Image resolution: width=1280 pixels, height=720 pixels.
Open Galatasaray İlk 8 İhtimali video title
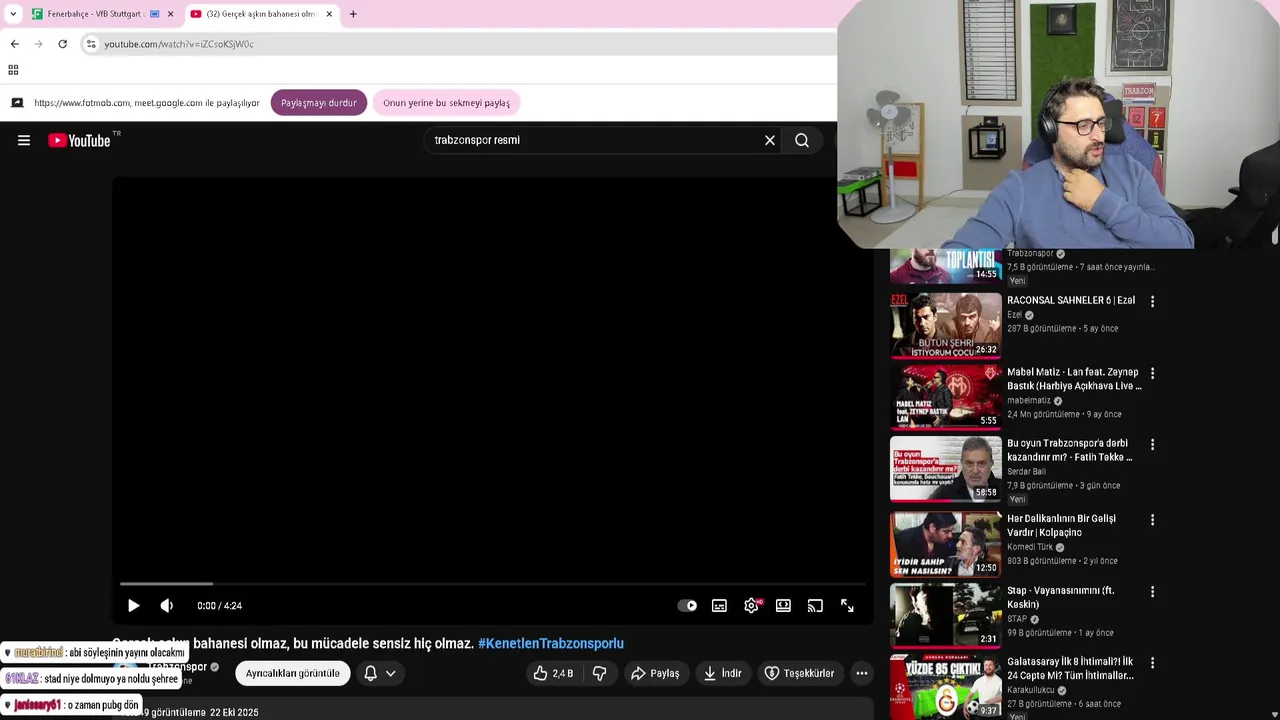[1070, 669]
